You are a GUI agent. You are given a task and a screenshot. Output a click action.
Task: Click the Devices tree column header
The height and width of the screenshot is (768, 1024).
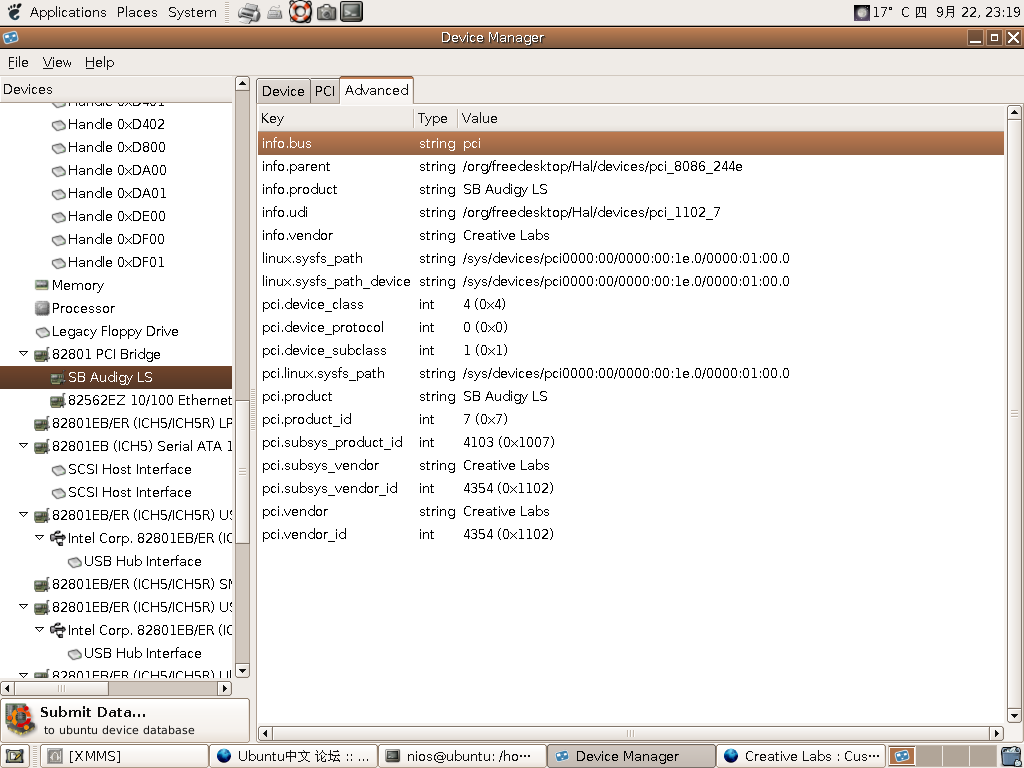(x=116, y=89)
